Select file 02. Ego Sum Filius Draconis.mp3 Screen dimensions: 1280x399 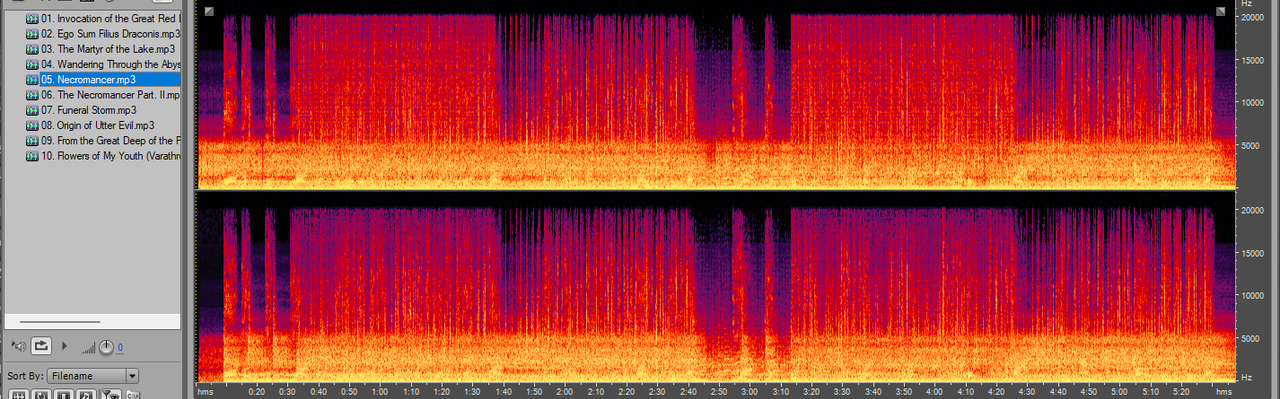[x=110, y=34]
